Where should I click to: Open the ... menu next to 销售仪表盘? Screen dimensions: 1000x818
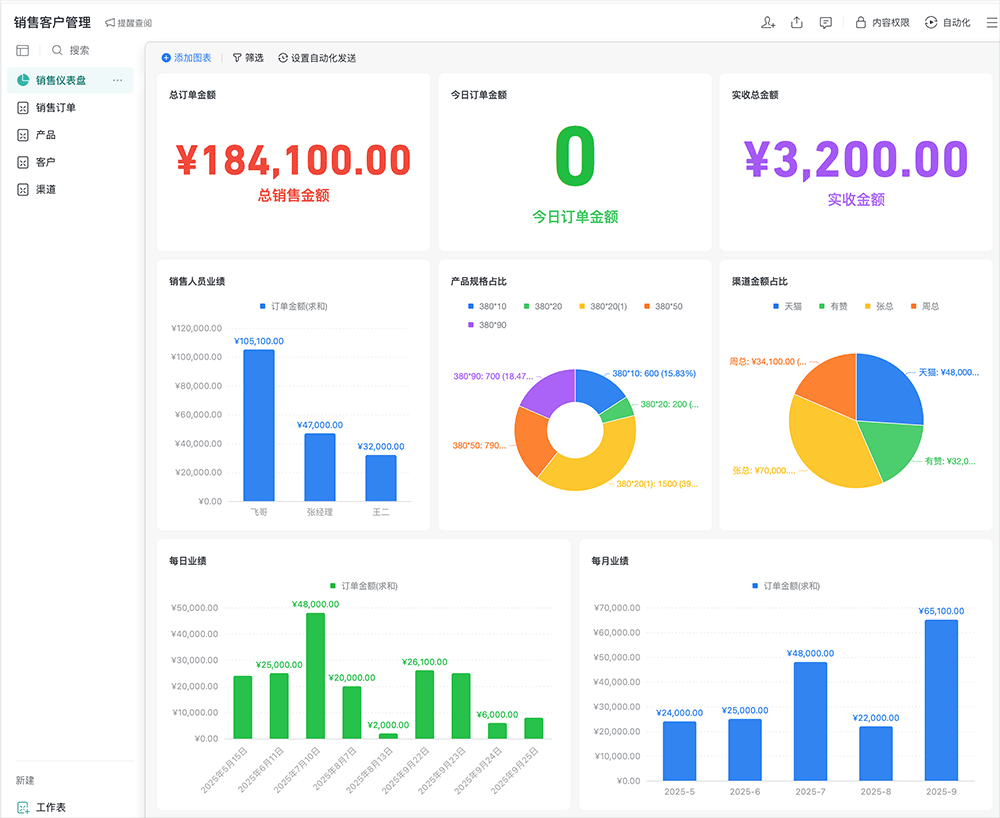click(x=118, y=80)
